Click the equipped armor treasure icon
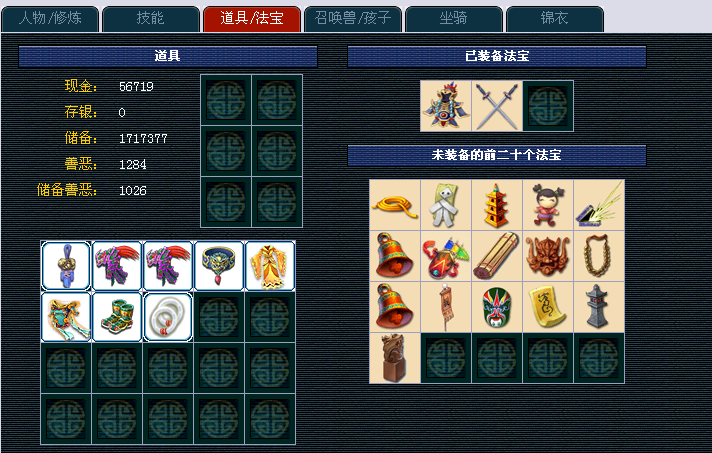Screen dimensions: 712x453 coord(446,106)
